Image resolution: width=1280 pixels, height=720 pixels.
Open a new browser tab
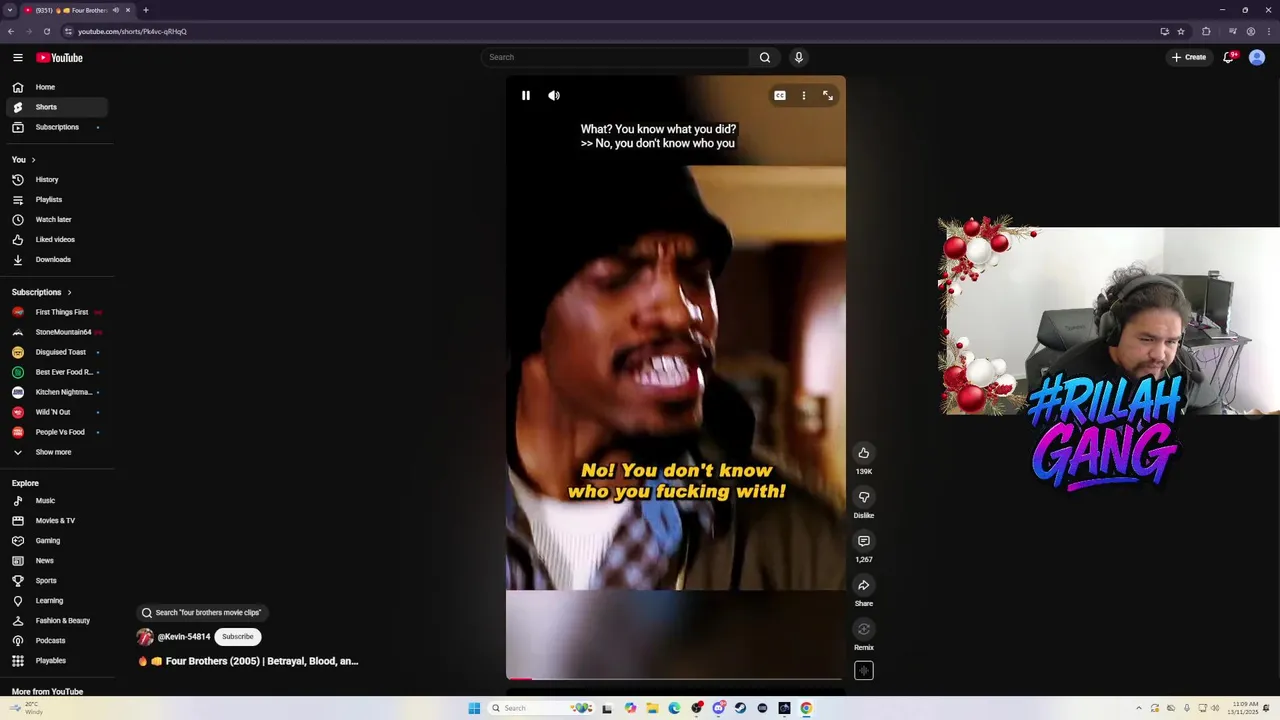[146, 10]
